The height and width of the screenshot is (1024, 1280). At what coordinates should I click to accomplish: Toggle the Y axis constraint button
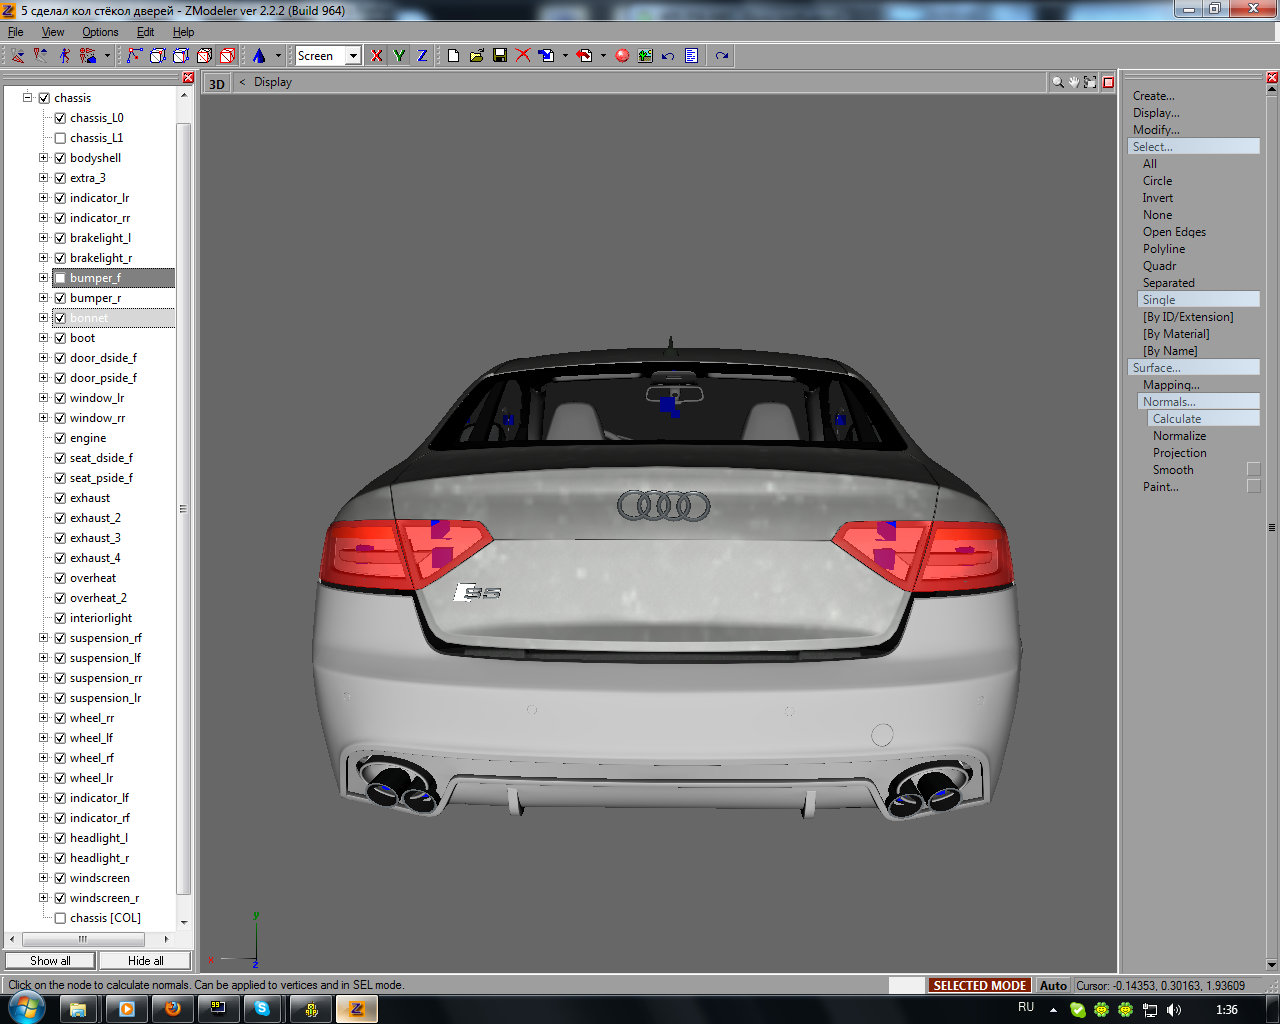pyautogui.click(x=399, y=56)
